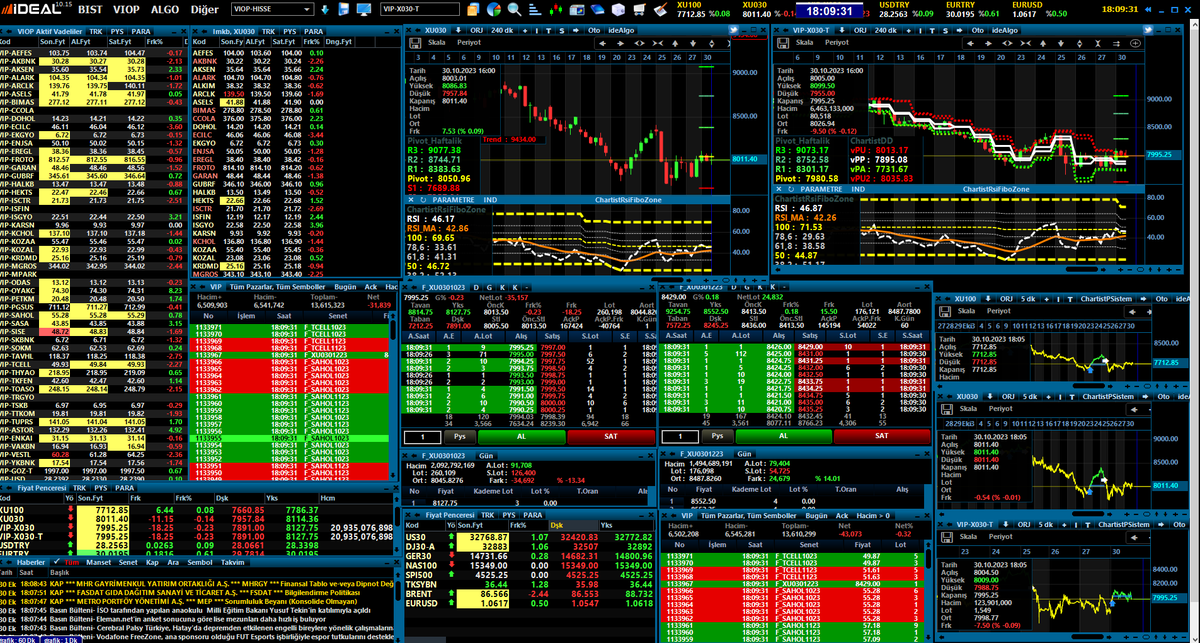Click the BRENT row in the Fiyat Penceresi
The height and width of the screenshot is (643, 1200).
coord(528,593)
